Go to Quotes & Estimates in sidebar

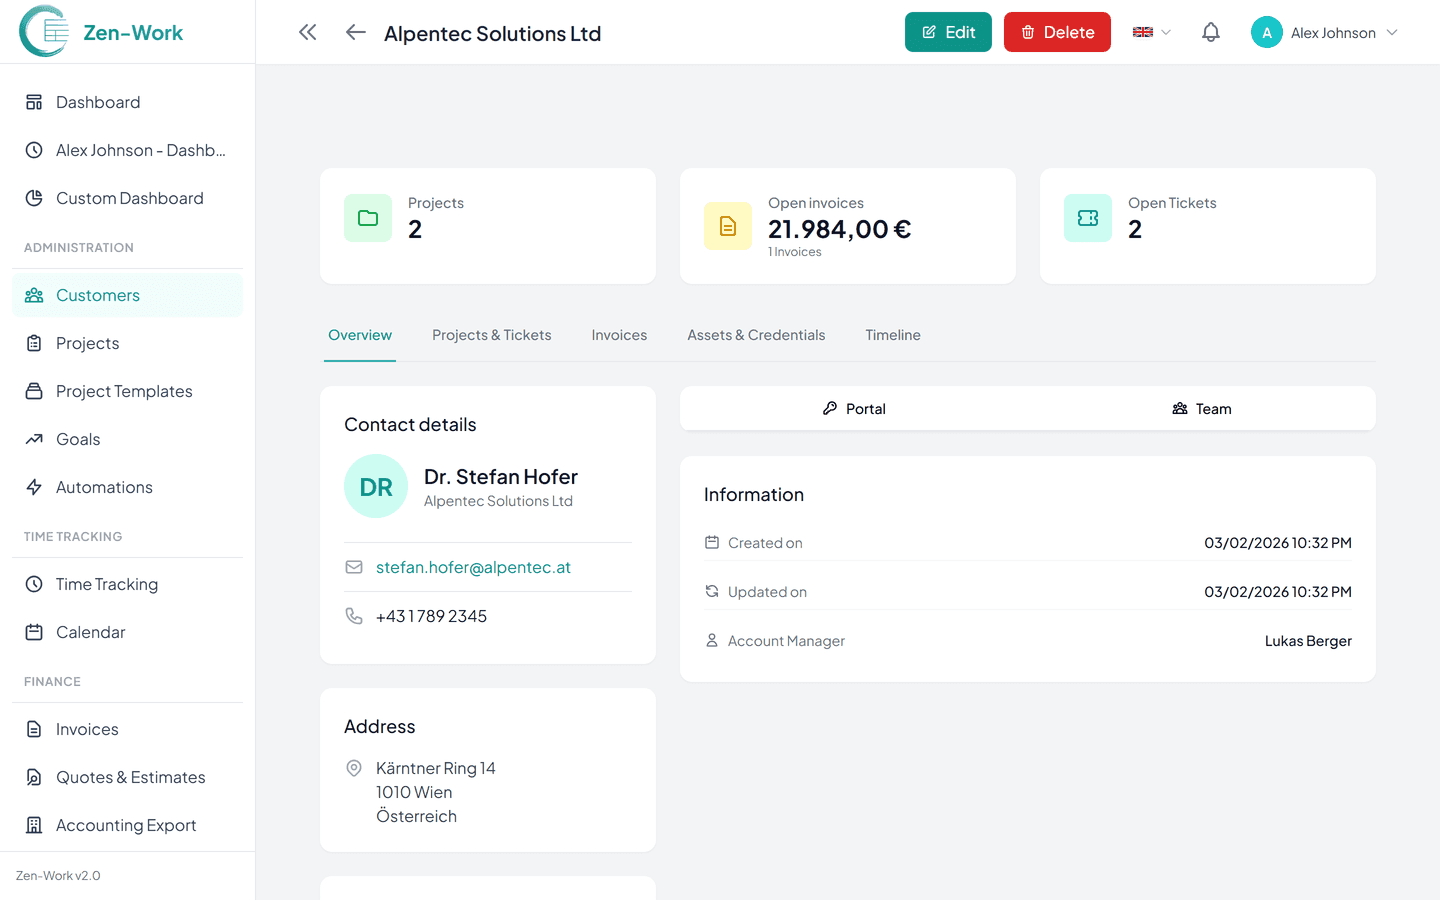pos(130,777)
